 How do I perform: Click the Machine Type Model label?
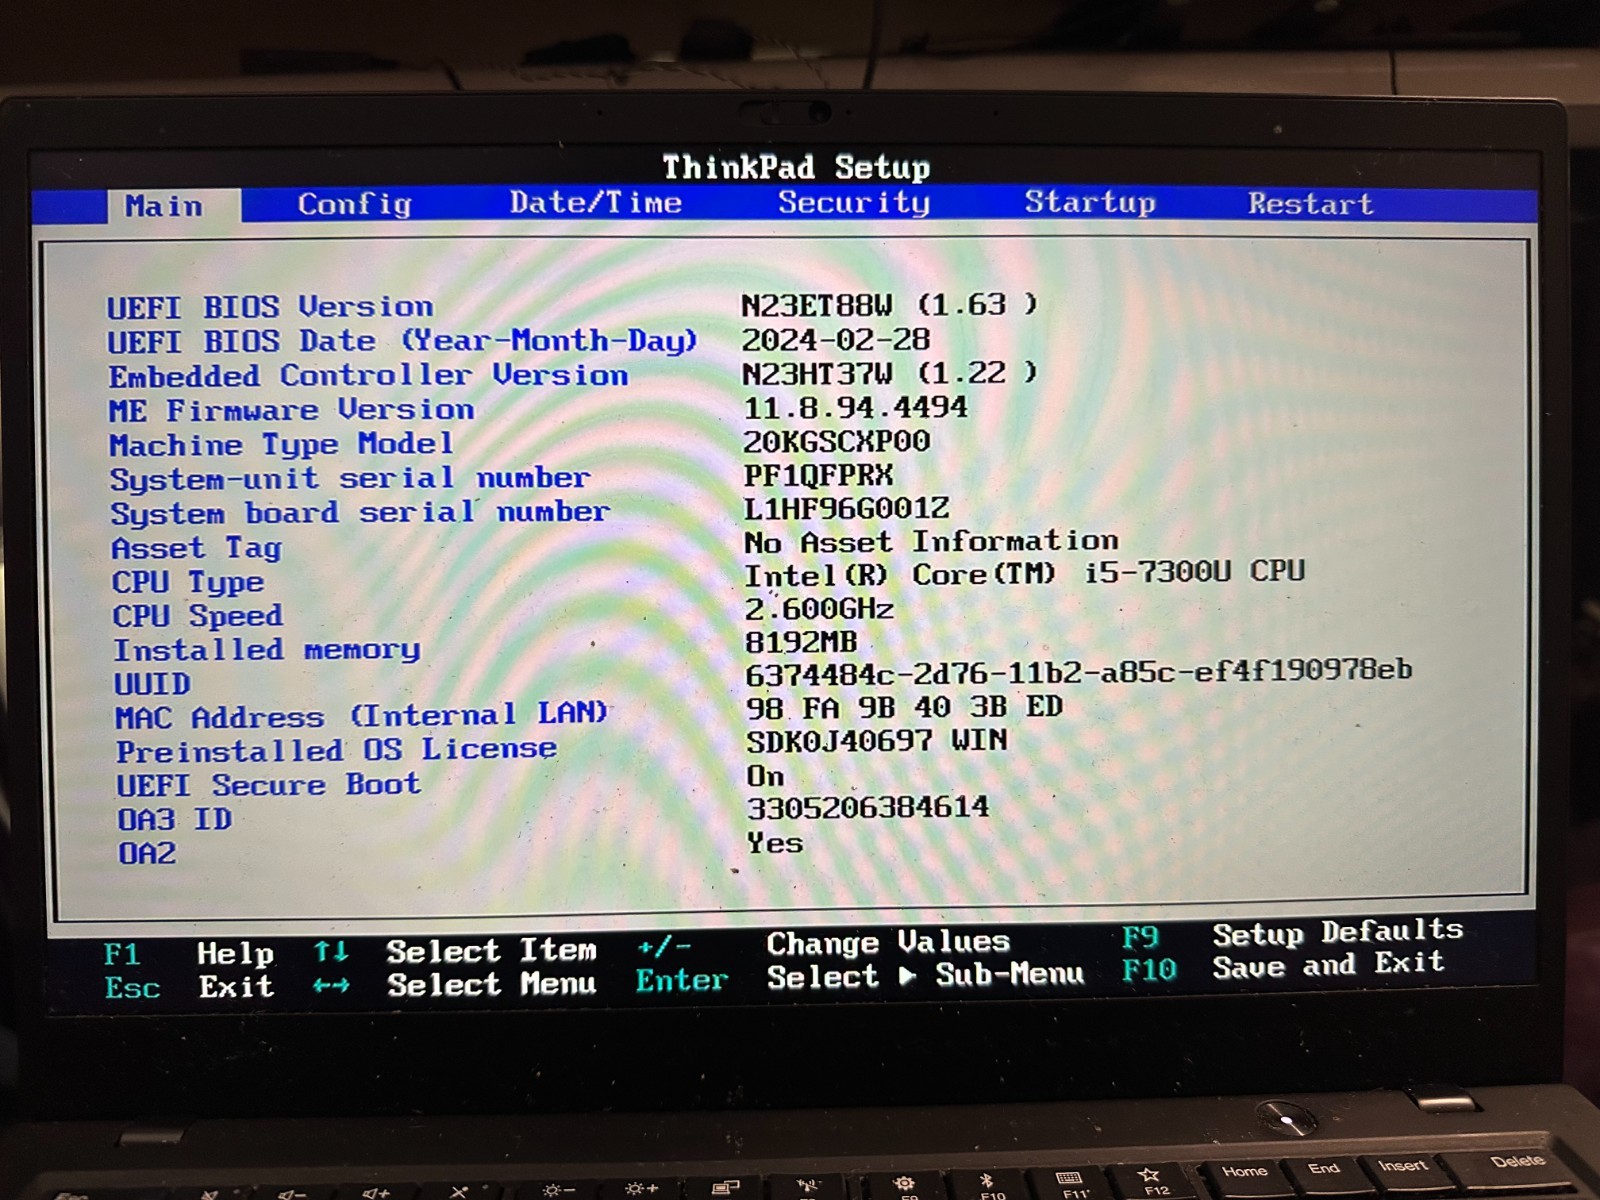(x=281, y=444)
